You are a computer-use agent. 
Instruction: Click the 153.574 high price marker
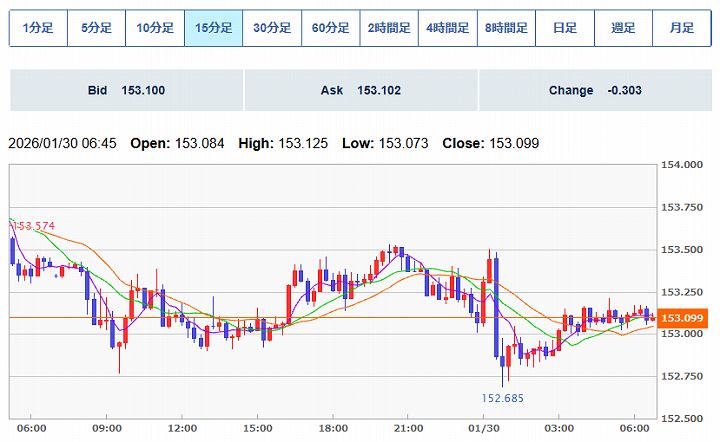coord(32,226)
